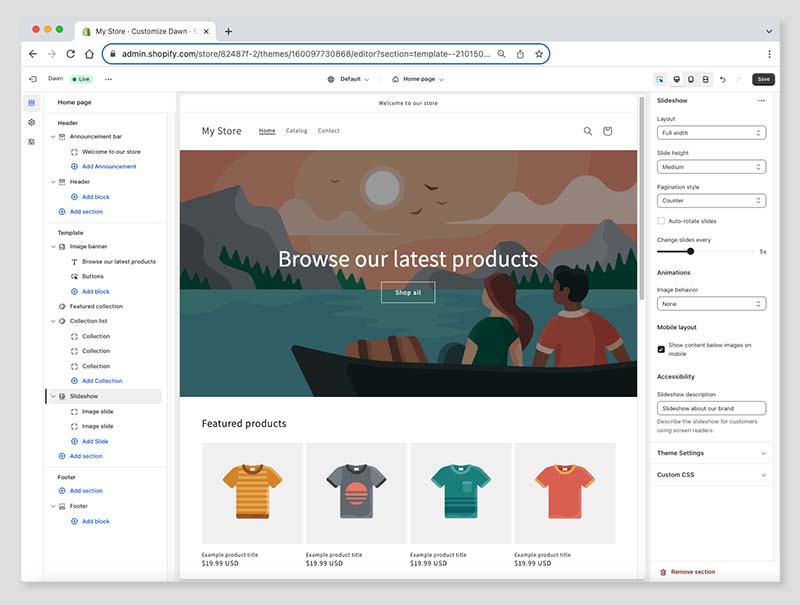Collapse the Image banner section
The height and width of the screenshot is (605, 800).
(53, 246)
